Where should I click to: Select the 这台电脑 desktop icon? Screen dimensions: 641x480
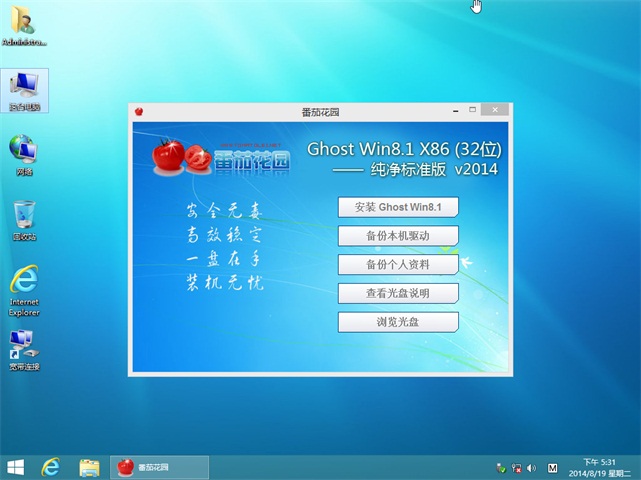pyautogui.click(x=25, y=90)
